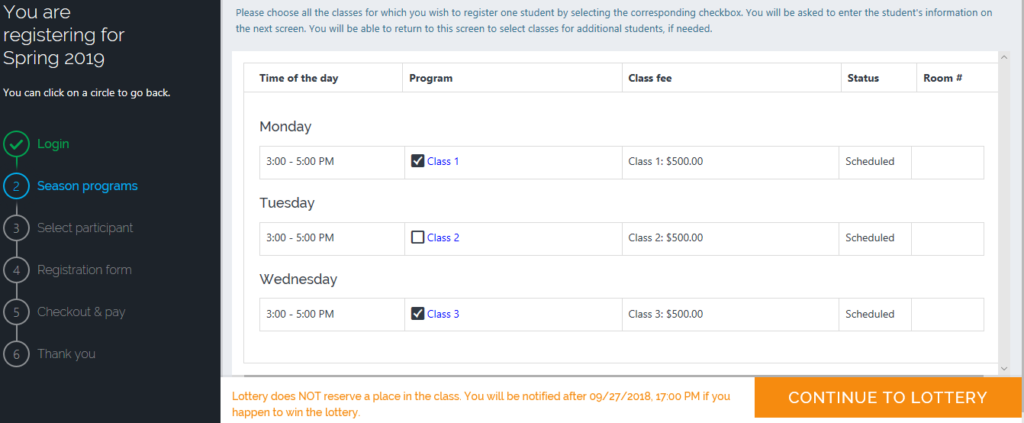The height and width of the screenshot is (423, 1024).
Task: Click the scrollbar down arrow
Action: [x=1004, y=369]
